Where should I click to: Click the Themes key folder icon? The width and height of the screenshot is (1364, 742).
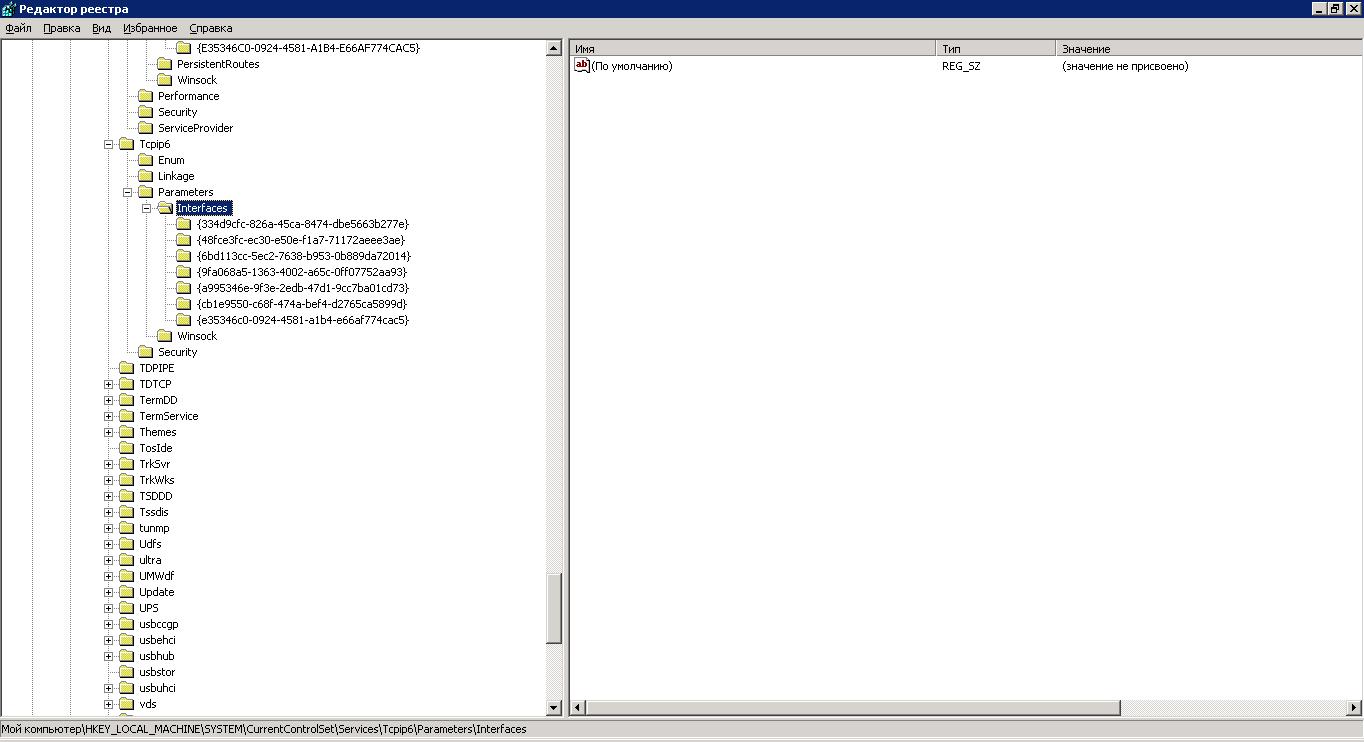[126, 432]
